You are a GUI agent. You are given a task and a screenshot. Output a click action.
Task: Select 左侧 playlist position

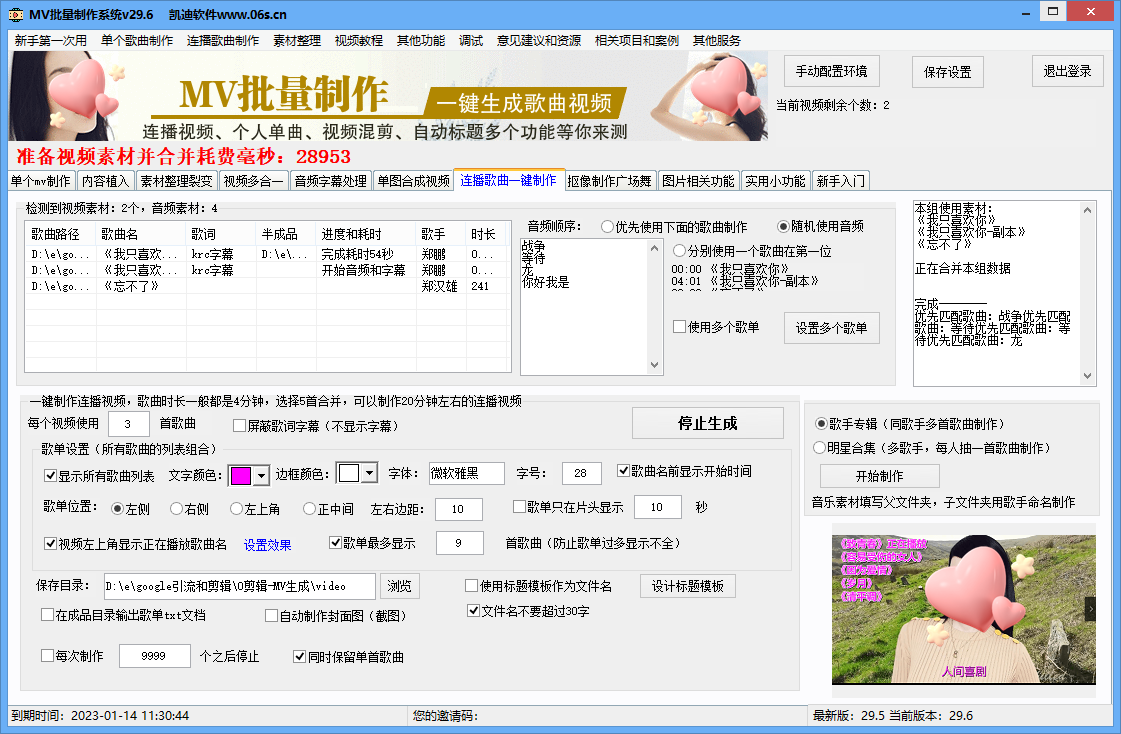point(131,509)
